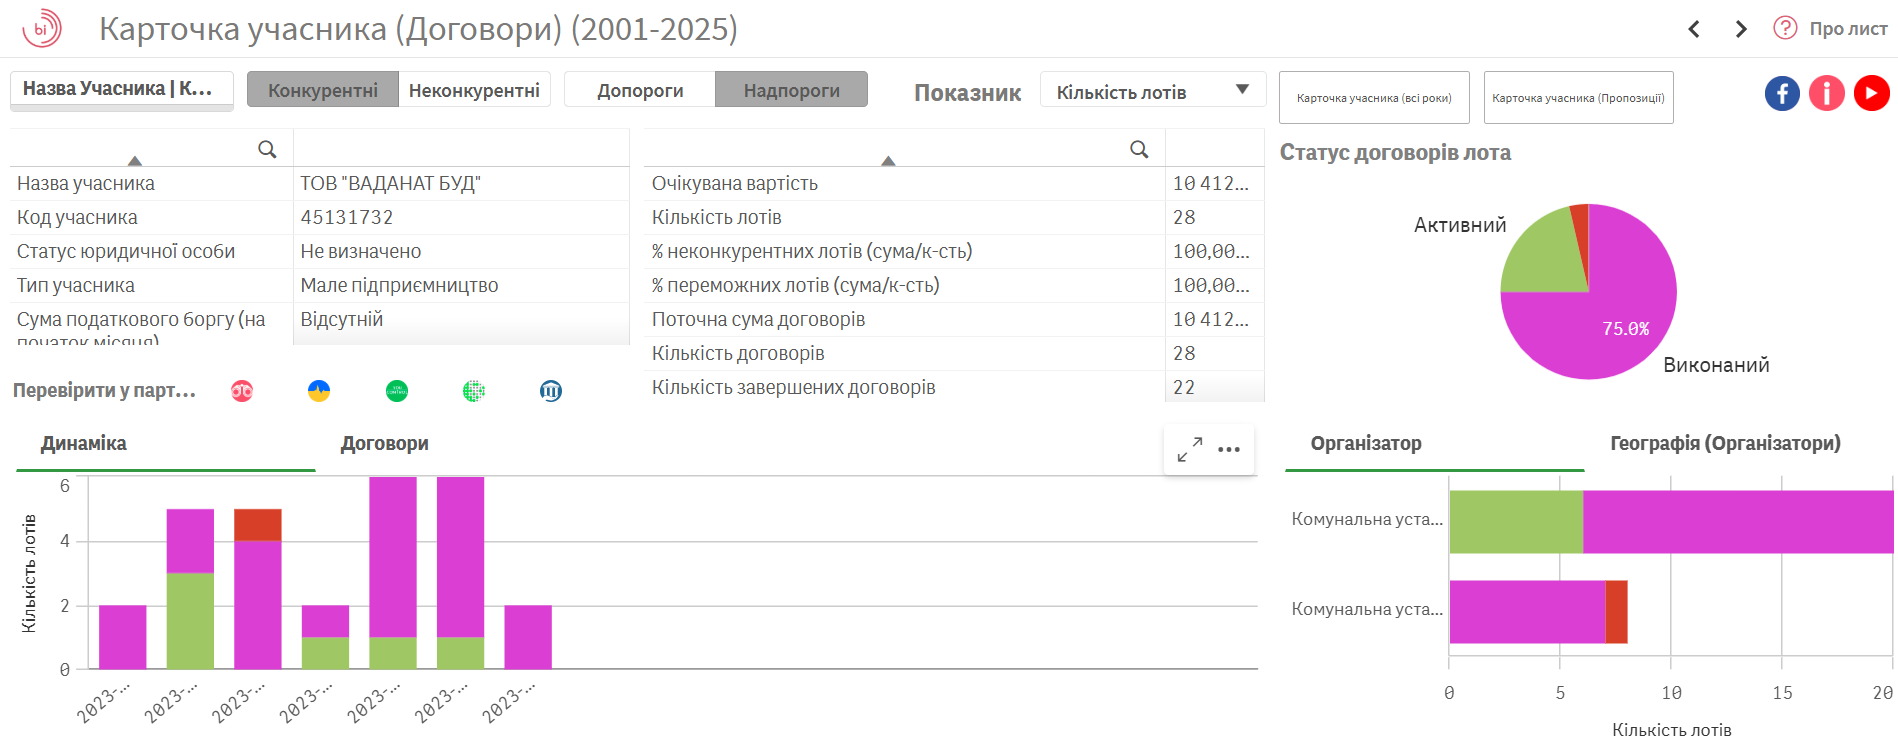Open the Кількість лотів indicator dropdown

(x=1152, y=91)
